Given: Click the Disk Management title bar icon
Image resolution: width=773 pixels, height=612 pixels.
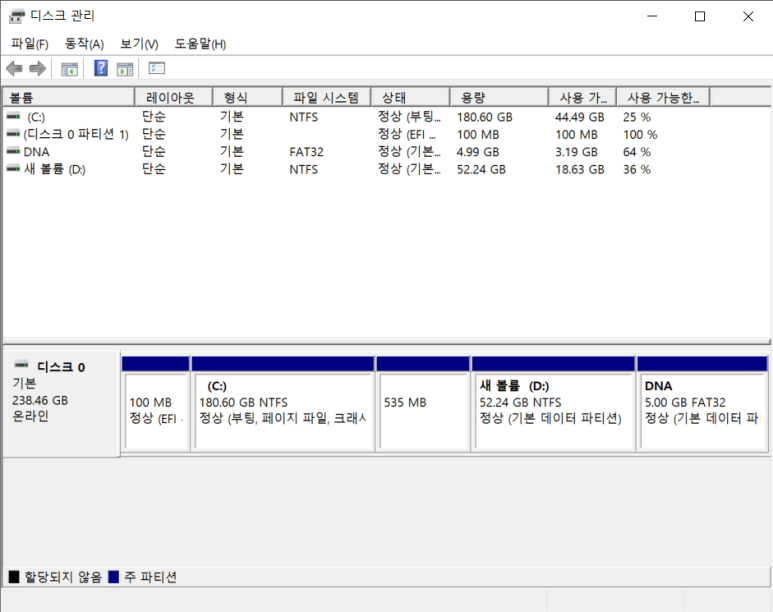Looking at the screenshot, I should (x=17, y=16).
